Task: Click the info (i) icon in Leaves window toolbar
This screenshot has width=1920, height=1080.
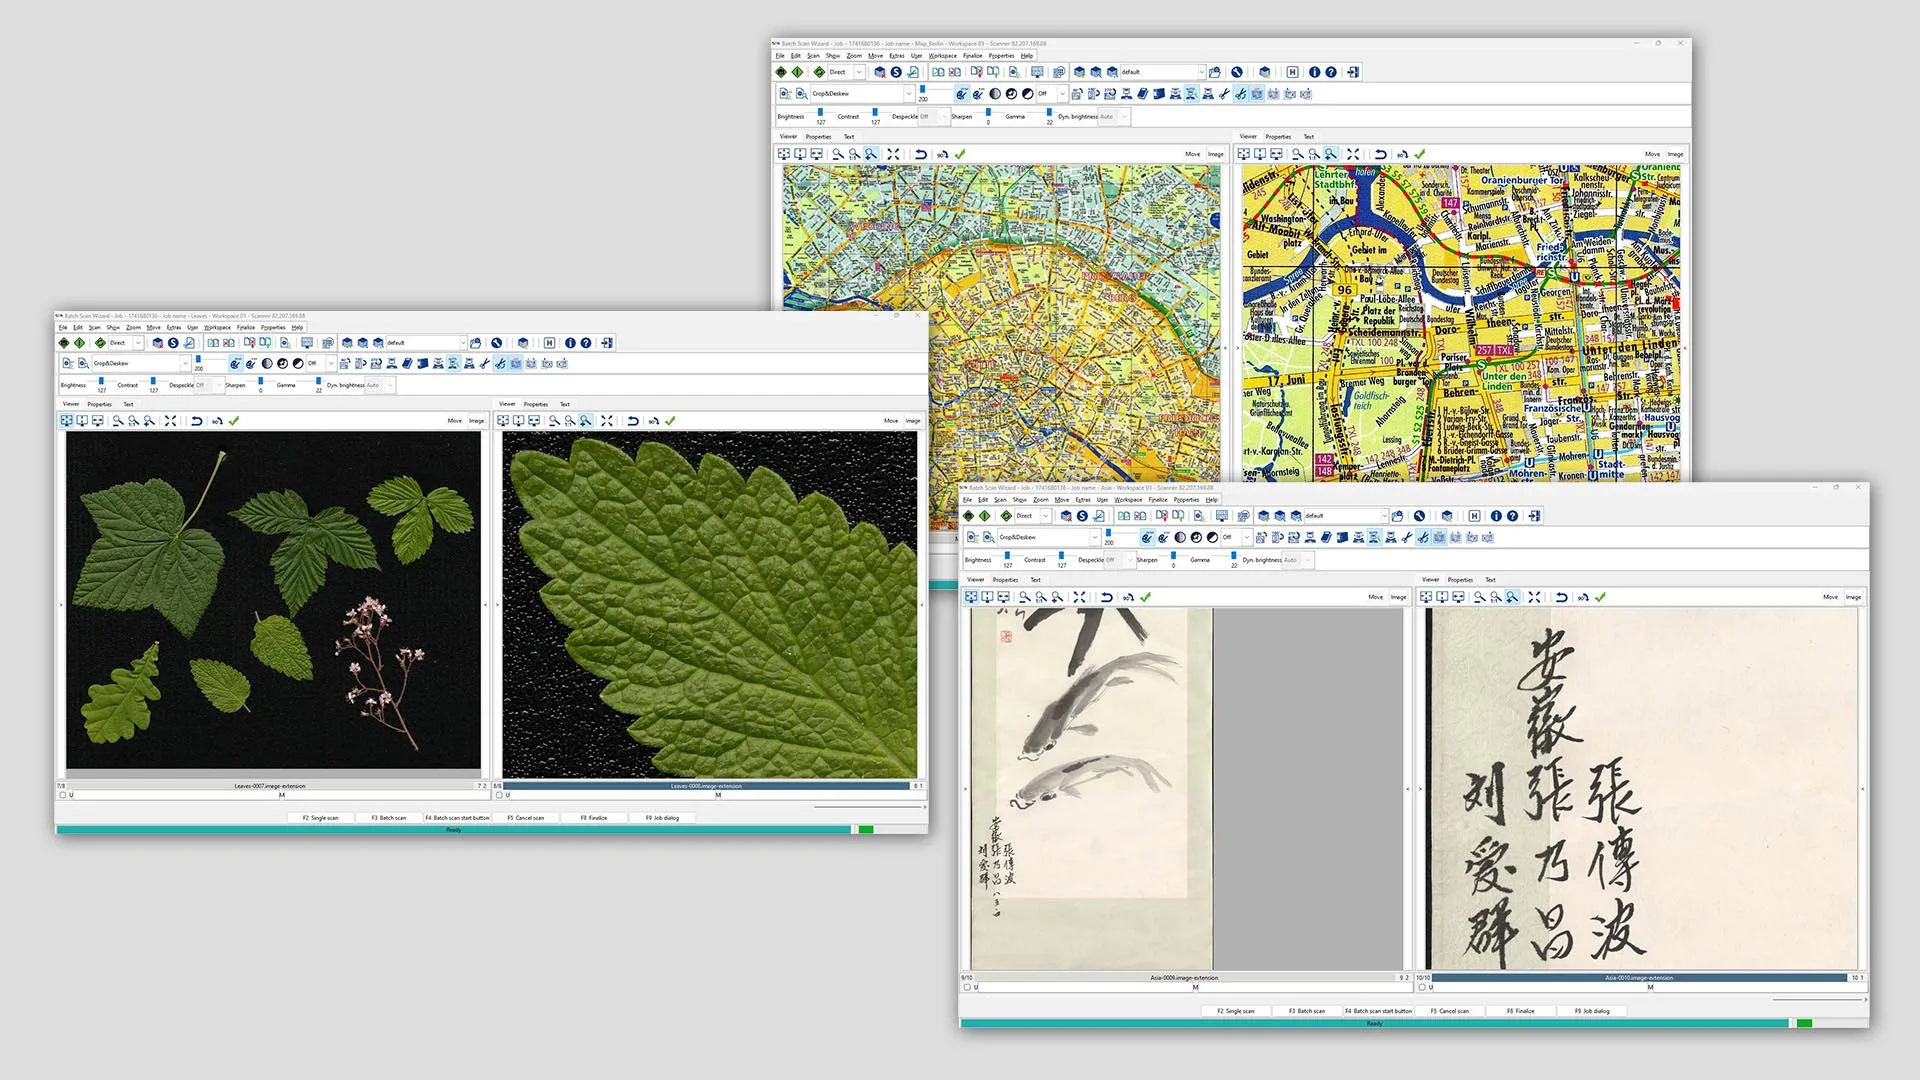Action: coord(570,343)
